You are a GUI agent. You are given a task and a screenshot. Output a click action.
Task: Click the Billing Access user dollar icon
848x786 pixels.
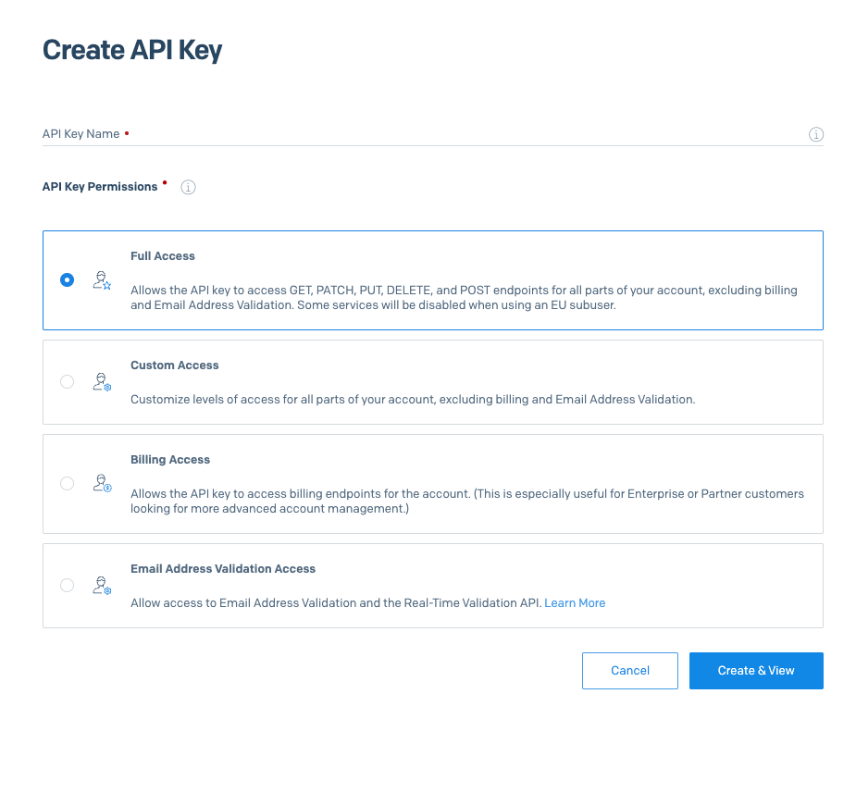pyautogui.click(x=102, y=483)
